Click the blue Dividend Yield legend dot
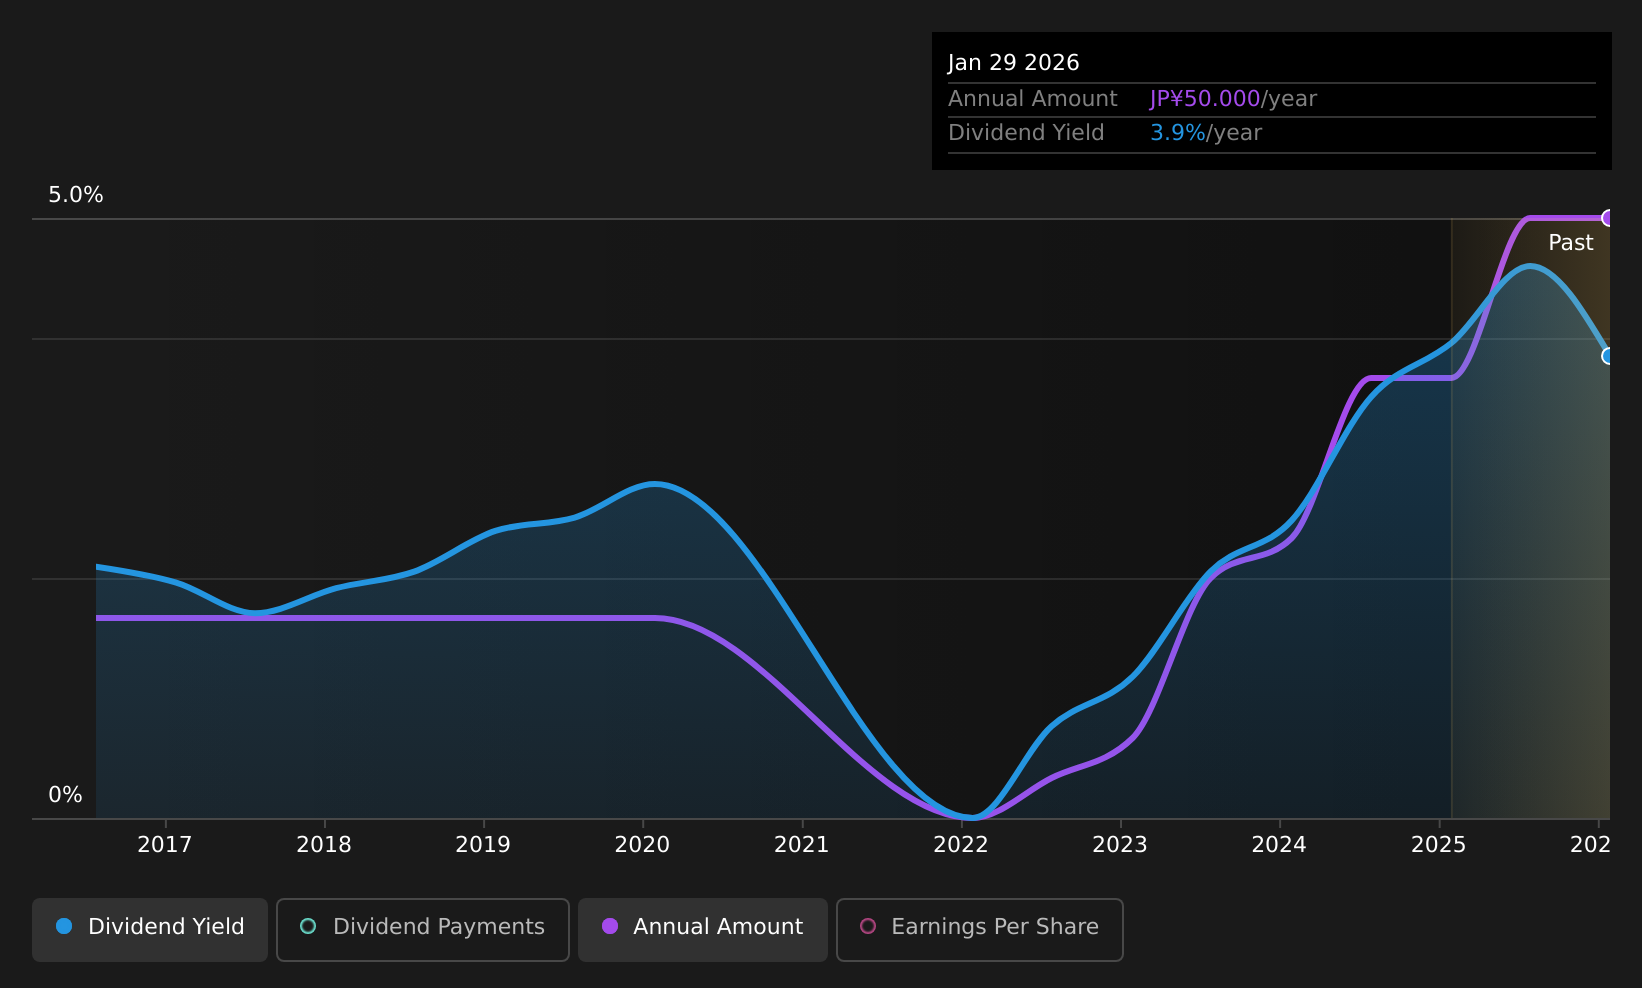This screenshot has width=1642, height=988. pyautogui.click(x=64, y=926)
